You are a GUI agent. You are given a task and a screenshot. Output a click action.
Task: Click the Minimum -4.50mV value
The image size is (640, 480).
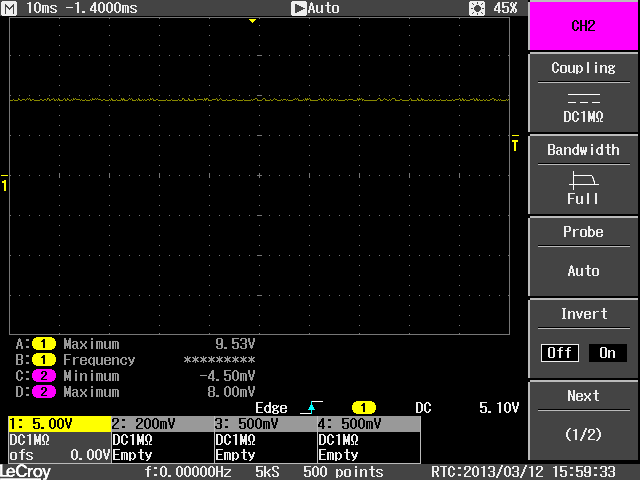click(x=227, y=376)
